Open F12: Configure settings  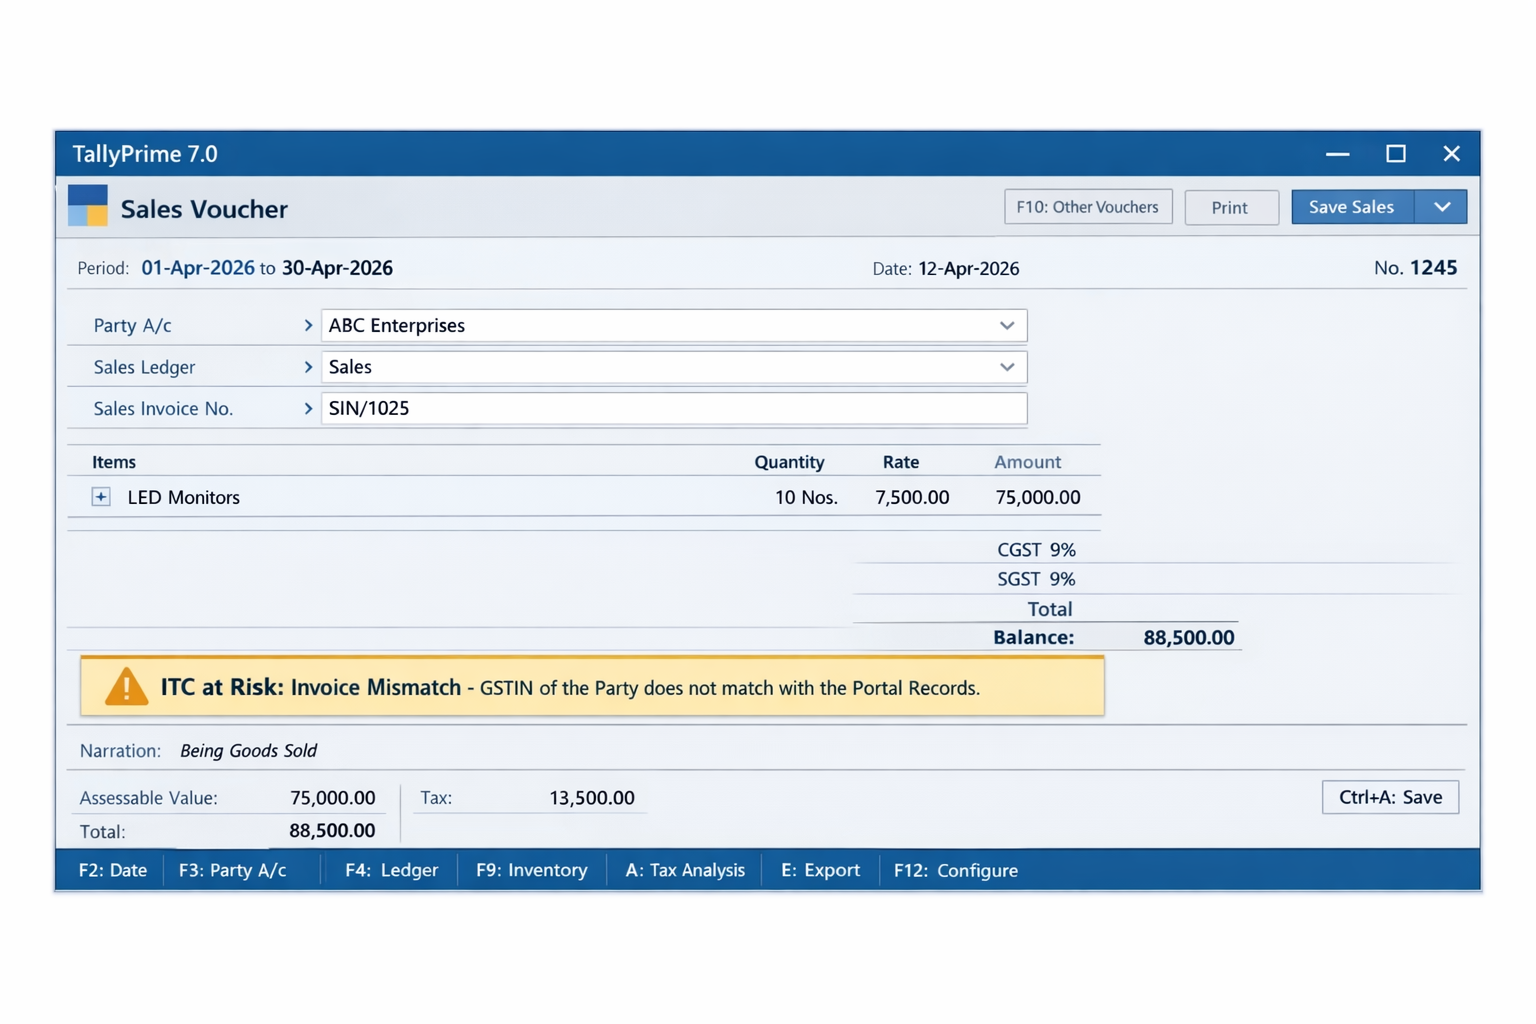[955, 870]
